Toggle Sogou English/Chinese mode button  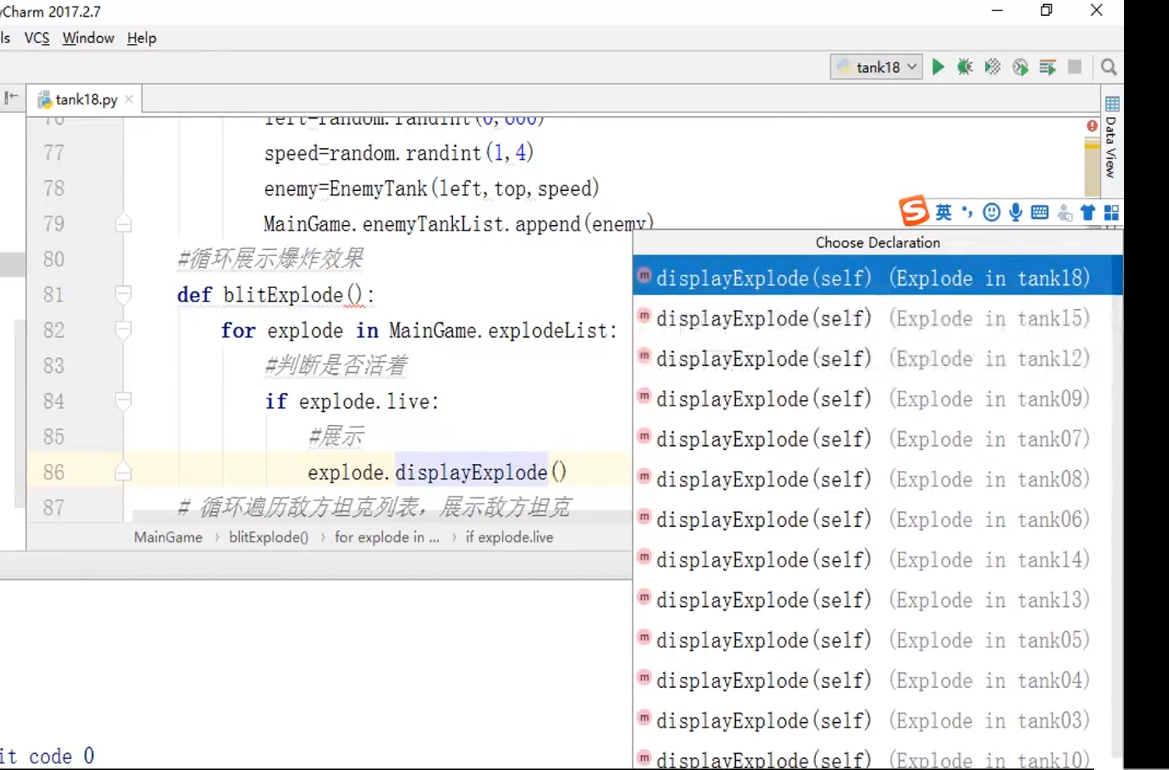pos(943,212)
